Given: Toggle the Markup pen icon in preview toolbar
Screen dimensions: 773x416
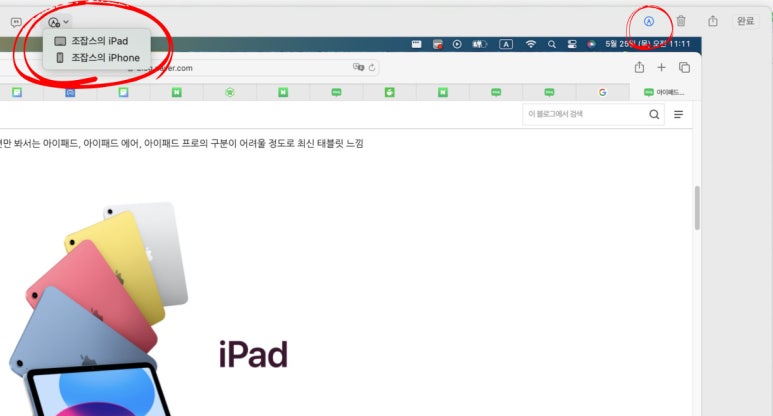Looking at the screenshot, I should tap(649, 21).
